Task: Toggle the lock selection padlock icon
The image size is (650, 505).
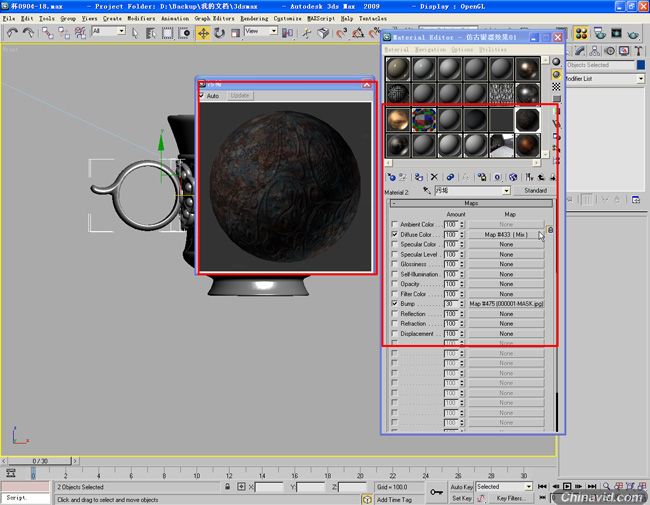Action: (227, 486)
